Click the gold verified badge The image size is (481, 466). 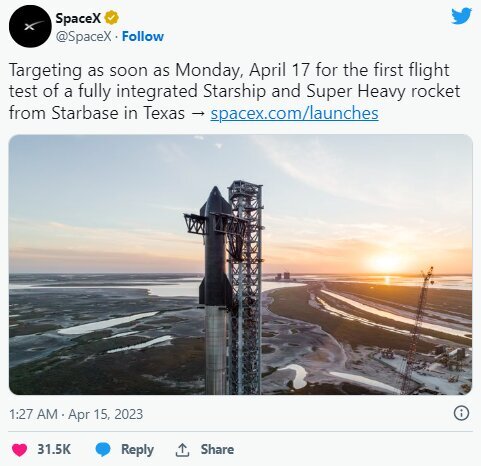[112, 18]
